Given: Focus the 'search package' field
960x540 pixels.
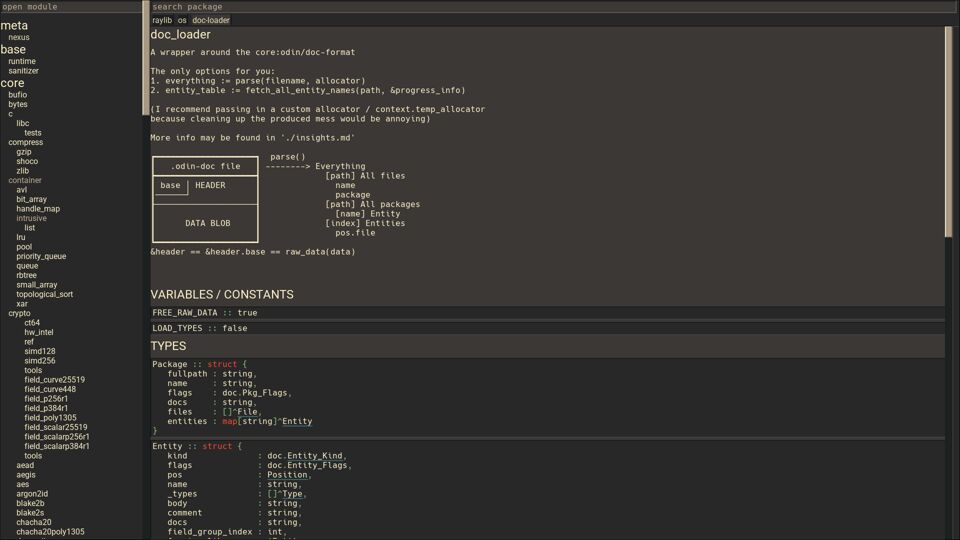Looking at the screenshot, I should [x=550, y=7].
